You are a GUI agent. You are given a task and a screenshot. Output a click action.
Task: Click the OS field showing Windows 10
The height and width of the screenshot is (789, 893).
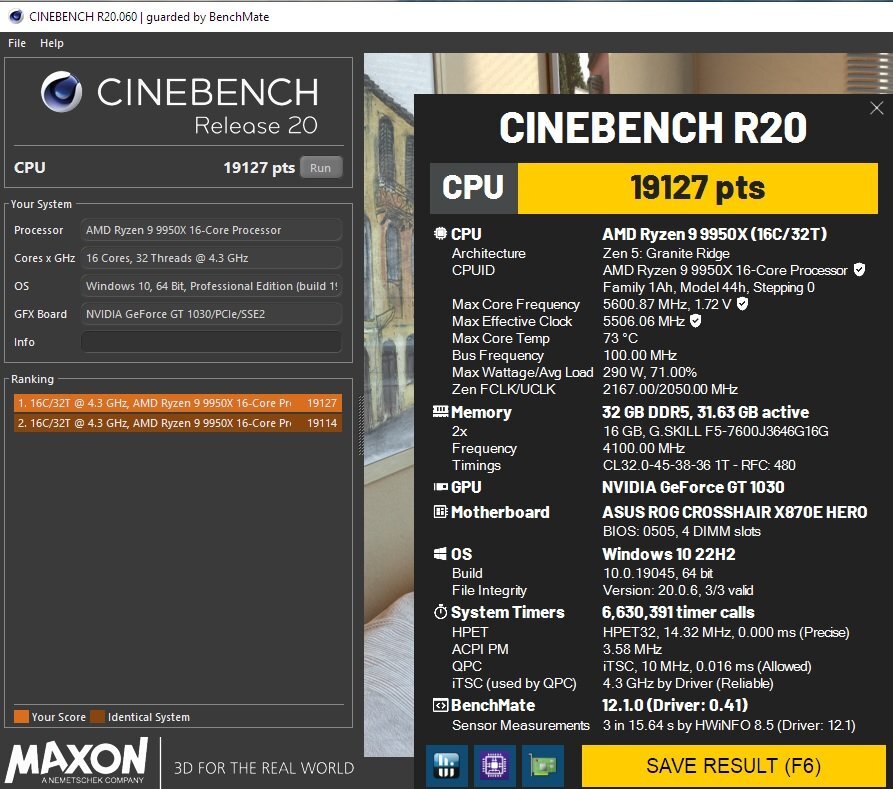pyautogui.click(x=211, y=286)
